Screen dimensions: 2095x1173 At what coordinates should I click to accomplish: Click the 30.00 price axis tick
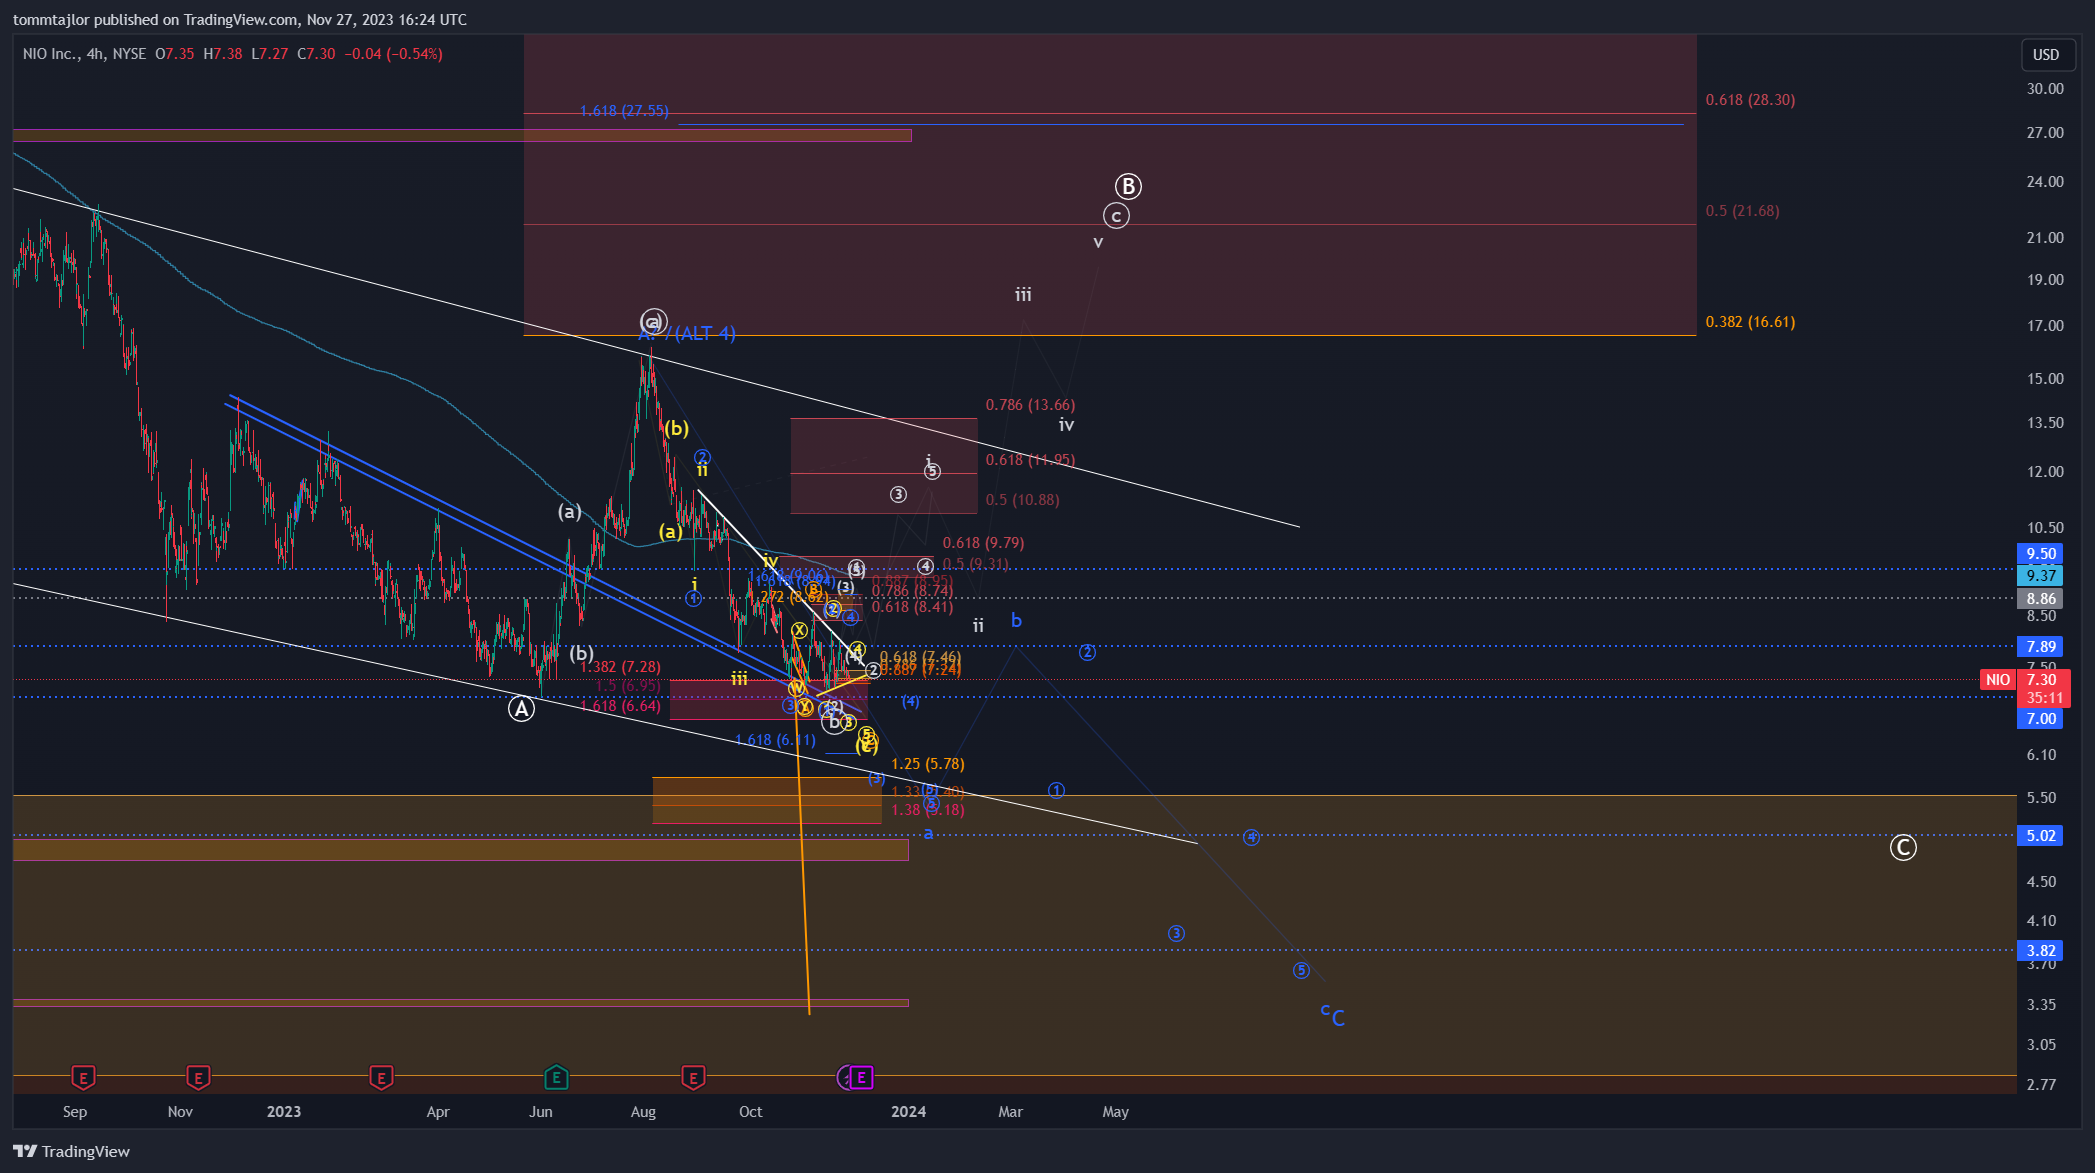2045,88
